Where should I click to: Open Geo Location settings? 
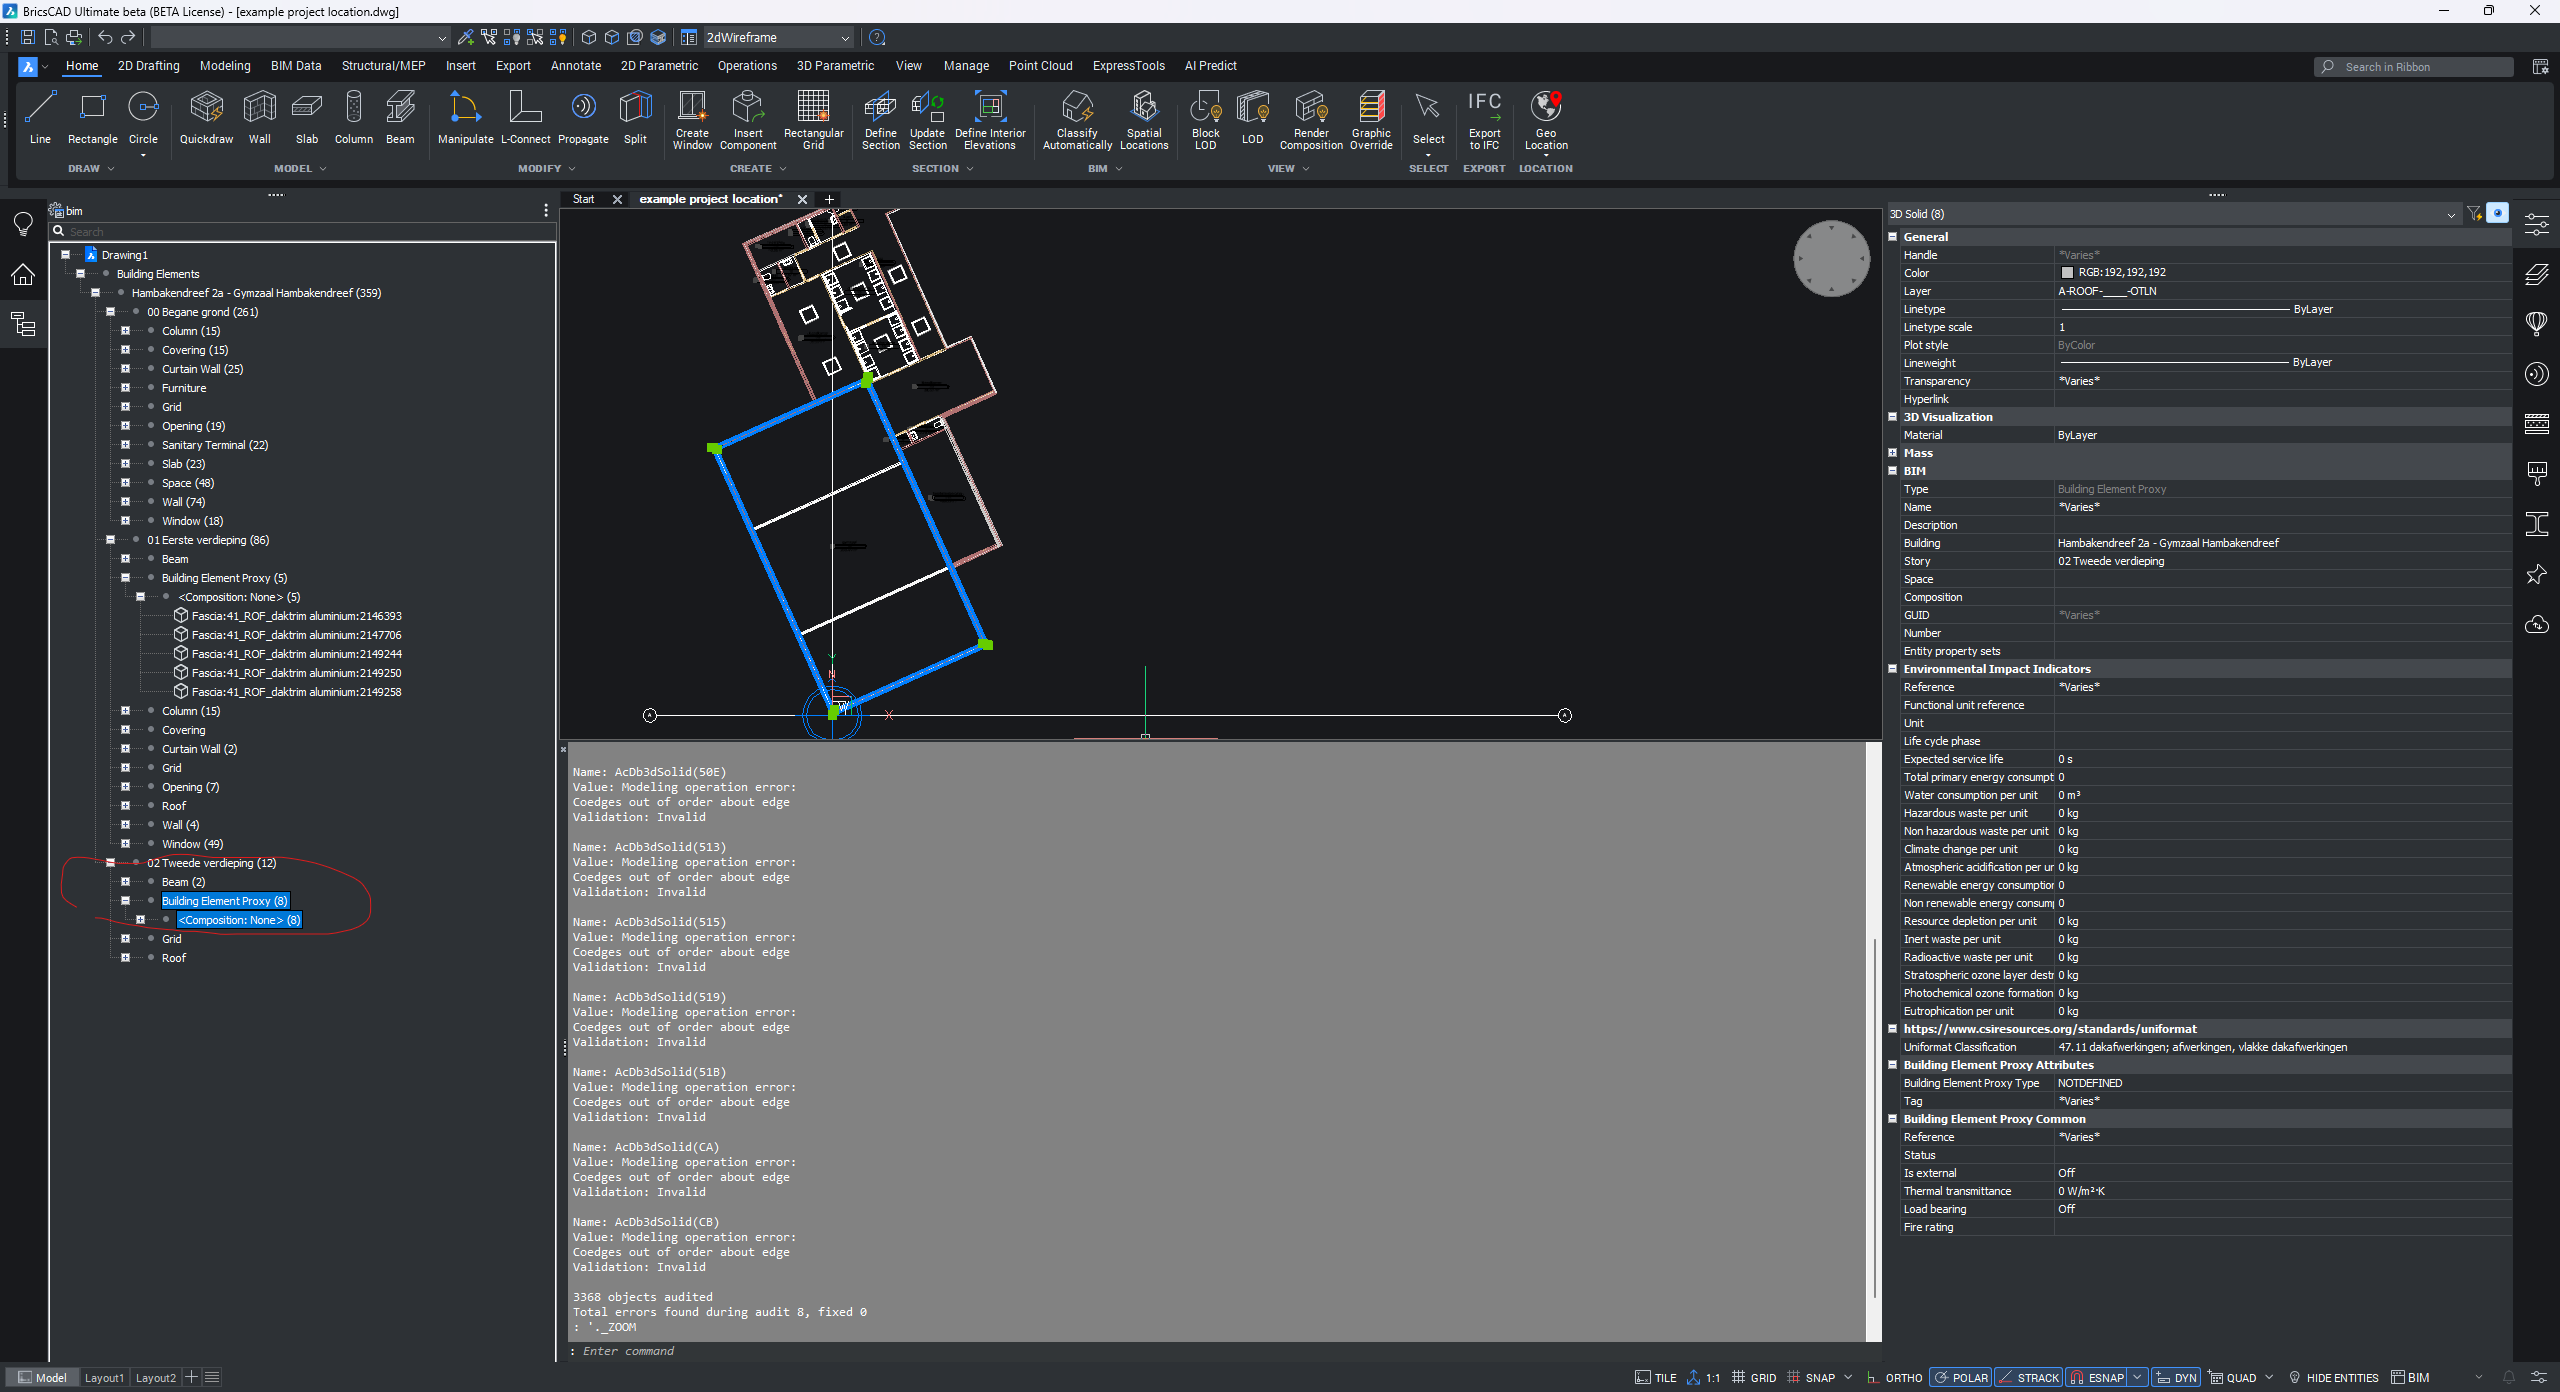[1546, 120]
